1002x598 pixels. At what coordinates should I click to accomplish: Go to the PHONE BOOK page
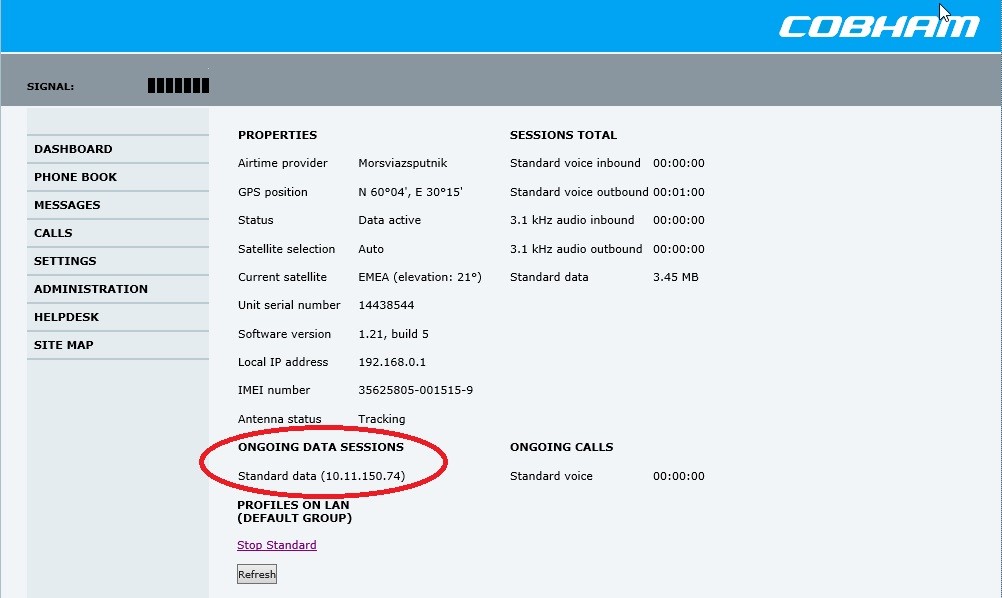click(x=75, y=177)
